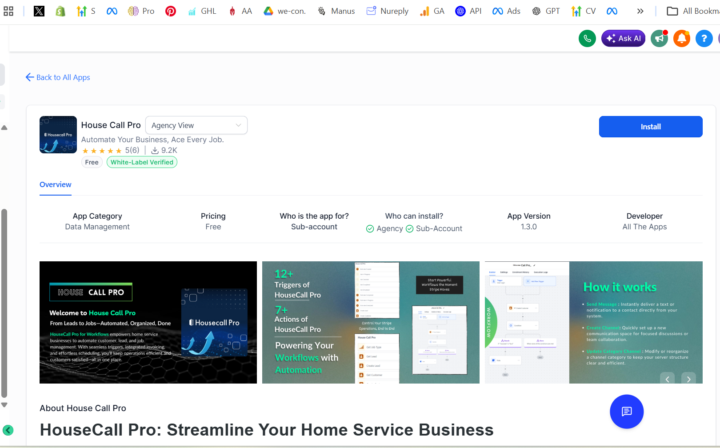
Task: Click the second Meta bookmark after CV
Action: 612,11
